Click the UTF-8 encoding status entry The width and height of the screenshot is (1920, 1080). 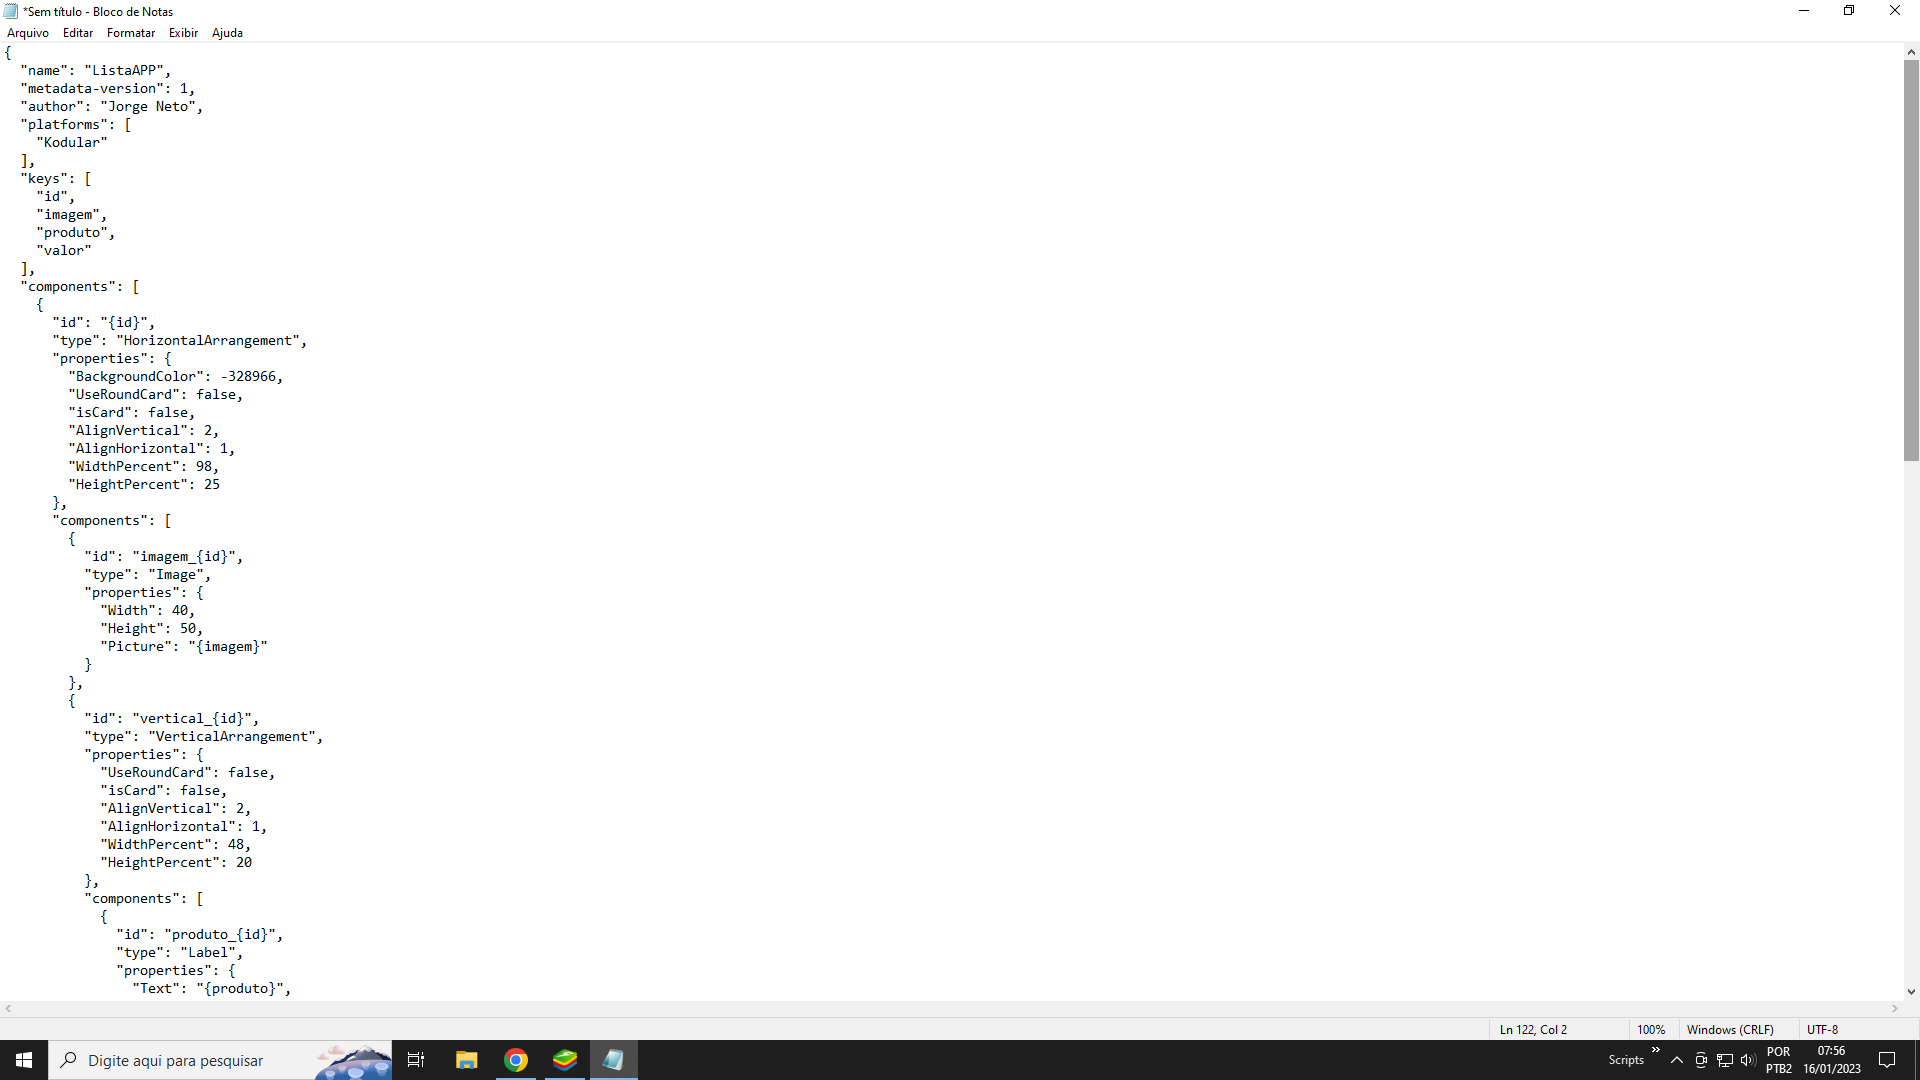1822,1029
